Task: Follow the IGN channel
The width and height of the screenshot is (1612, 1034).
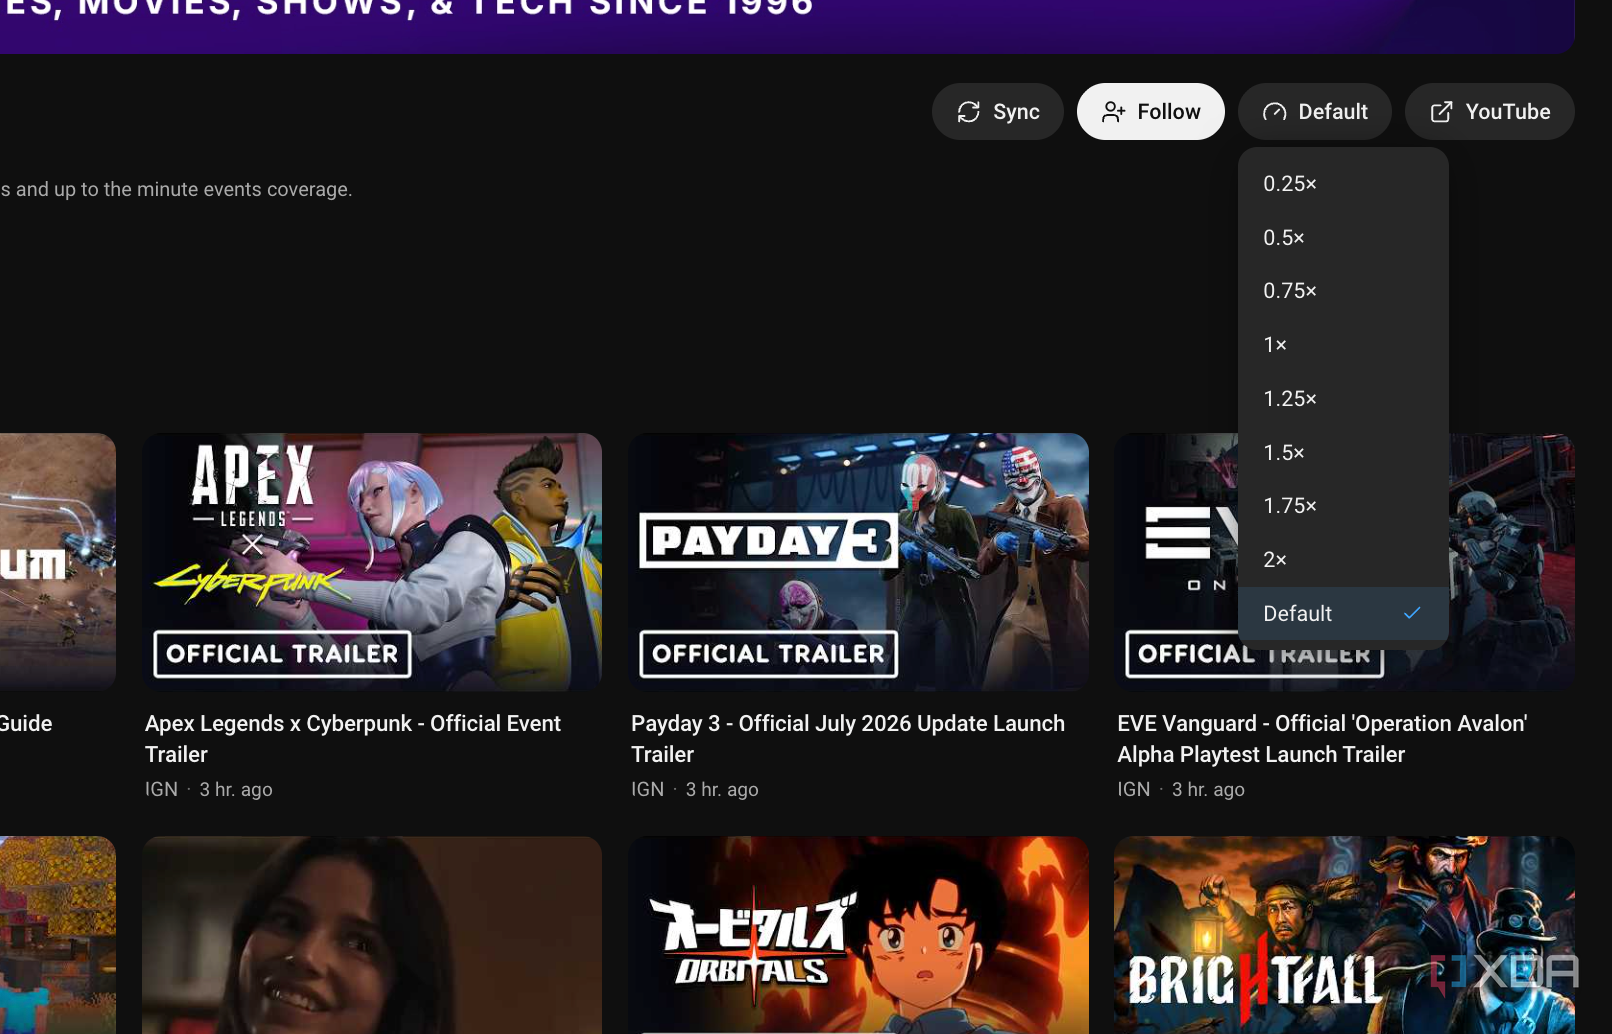Action: coord(1150,111)
